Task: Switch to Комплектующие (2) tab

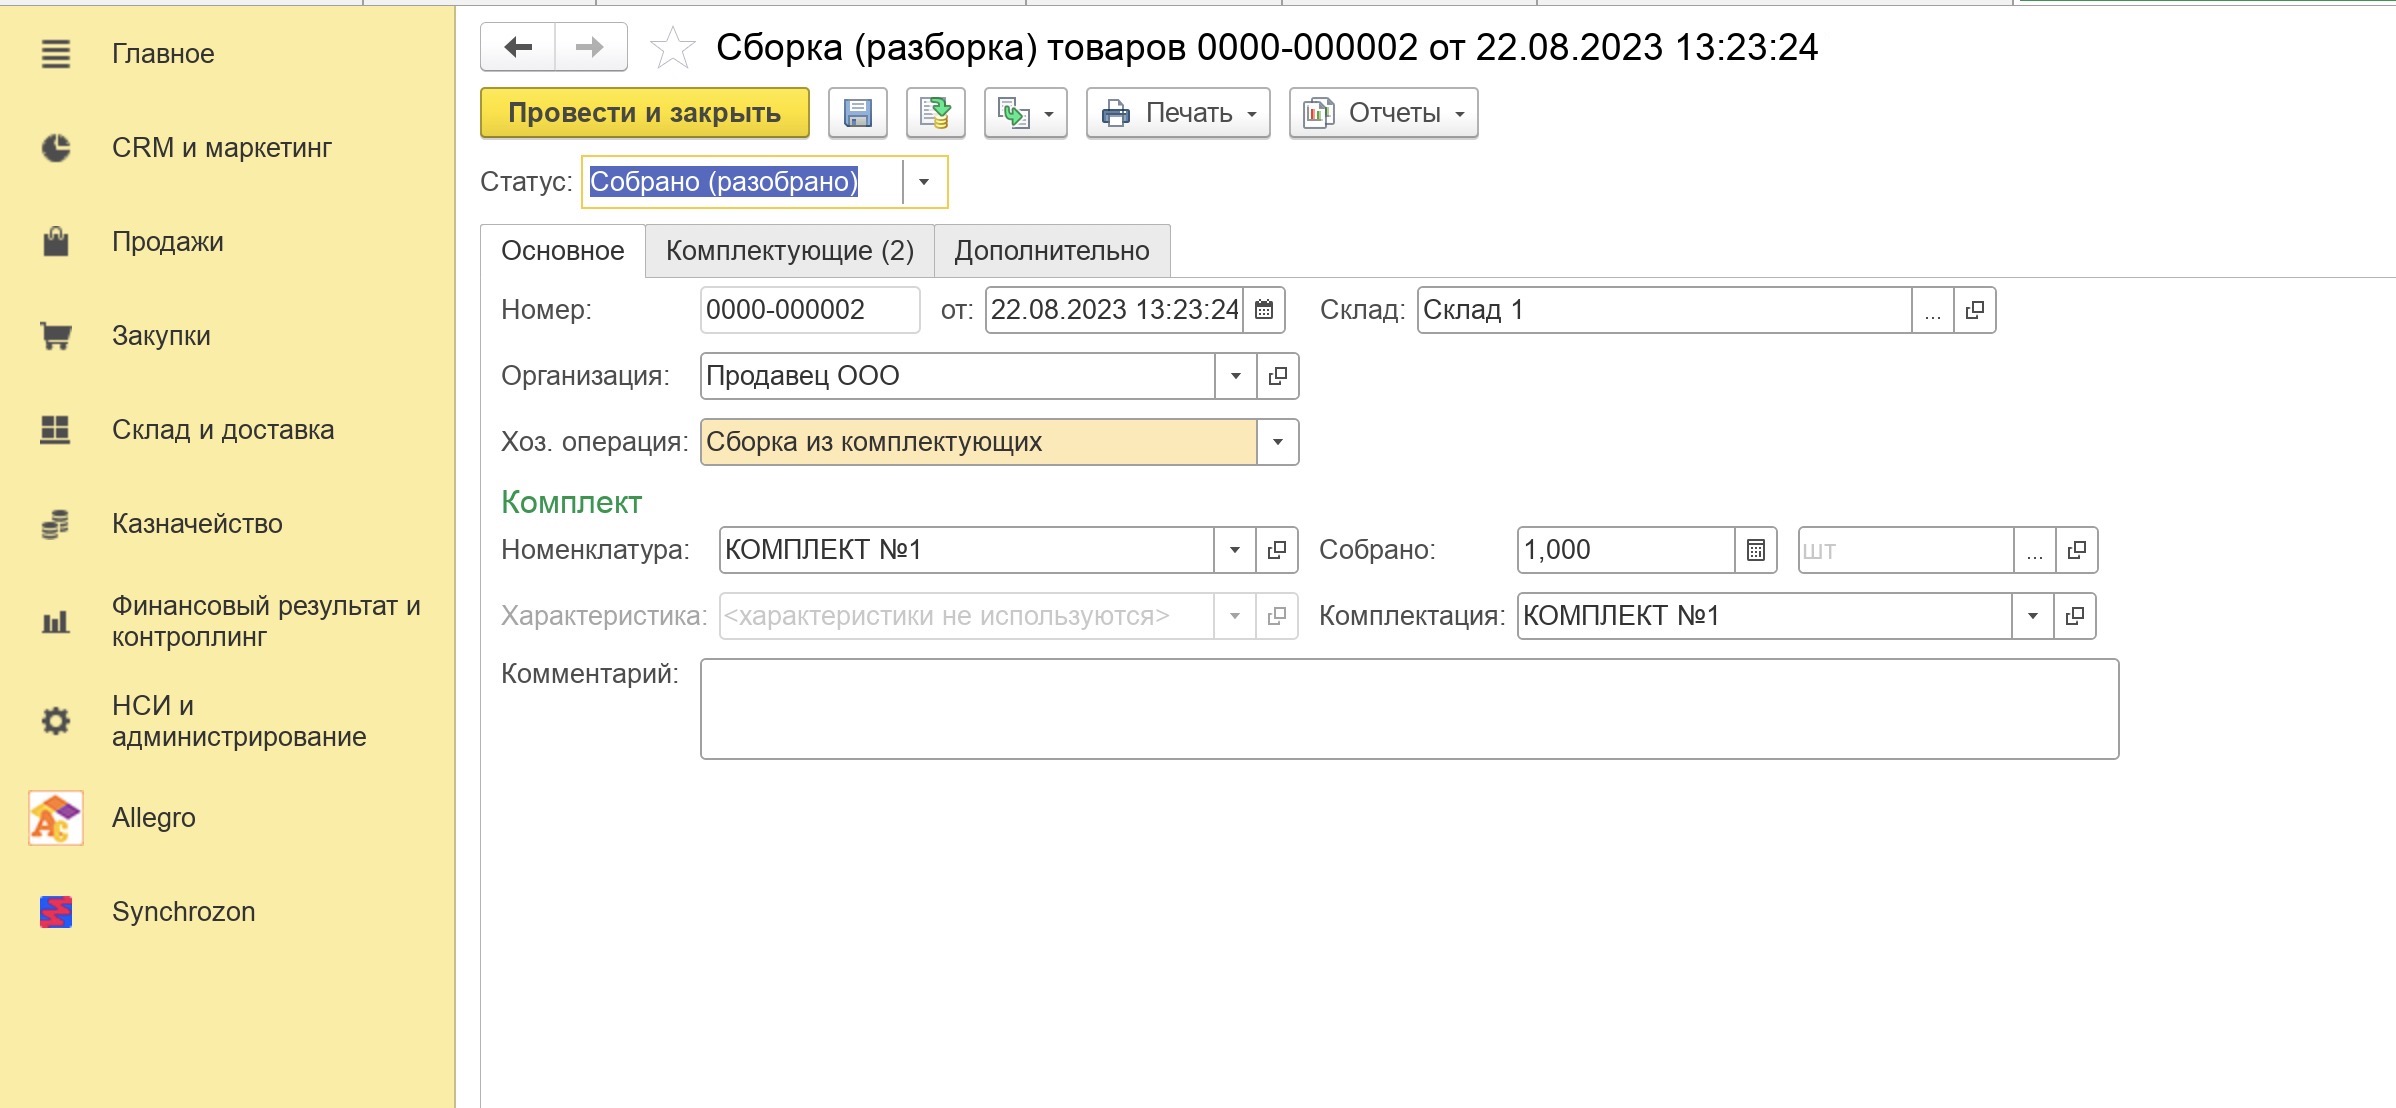Action: click(x=790, y=251)
